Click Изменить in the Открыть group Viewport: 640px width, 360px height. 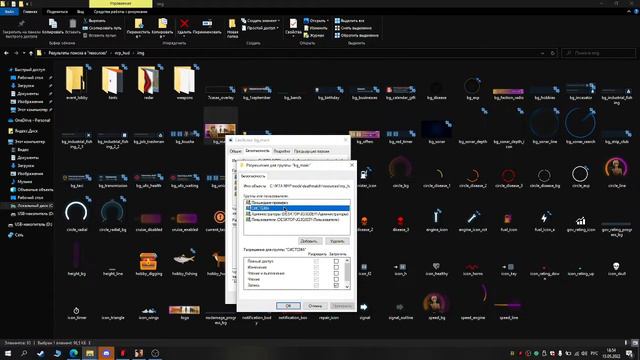pos(316,28)
